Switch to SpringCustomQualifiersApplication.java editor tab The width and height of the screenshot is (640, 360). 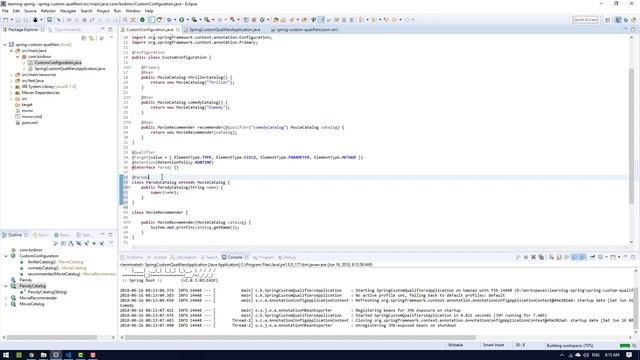click(x=224, y=30)
